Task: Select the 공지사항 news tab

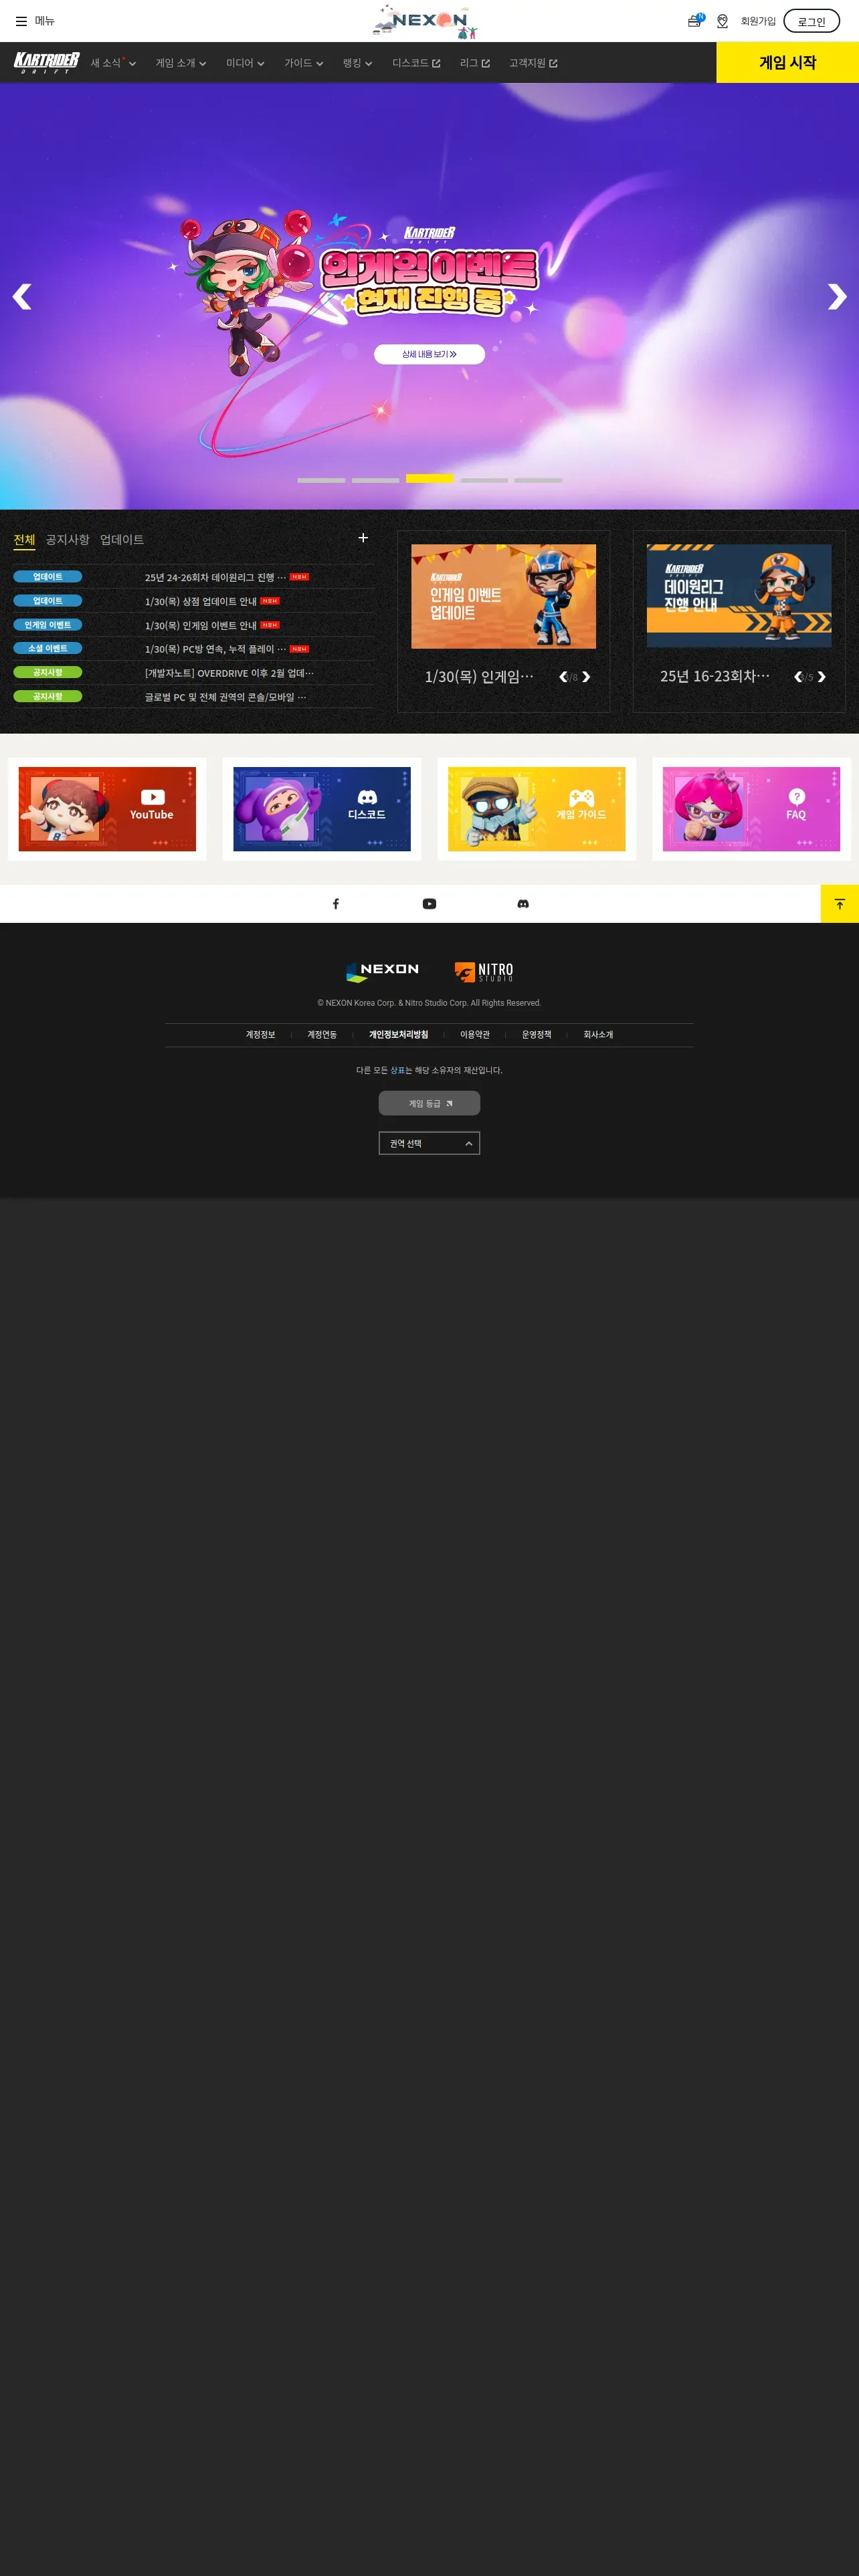Action: click(68, 540)
